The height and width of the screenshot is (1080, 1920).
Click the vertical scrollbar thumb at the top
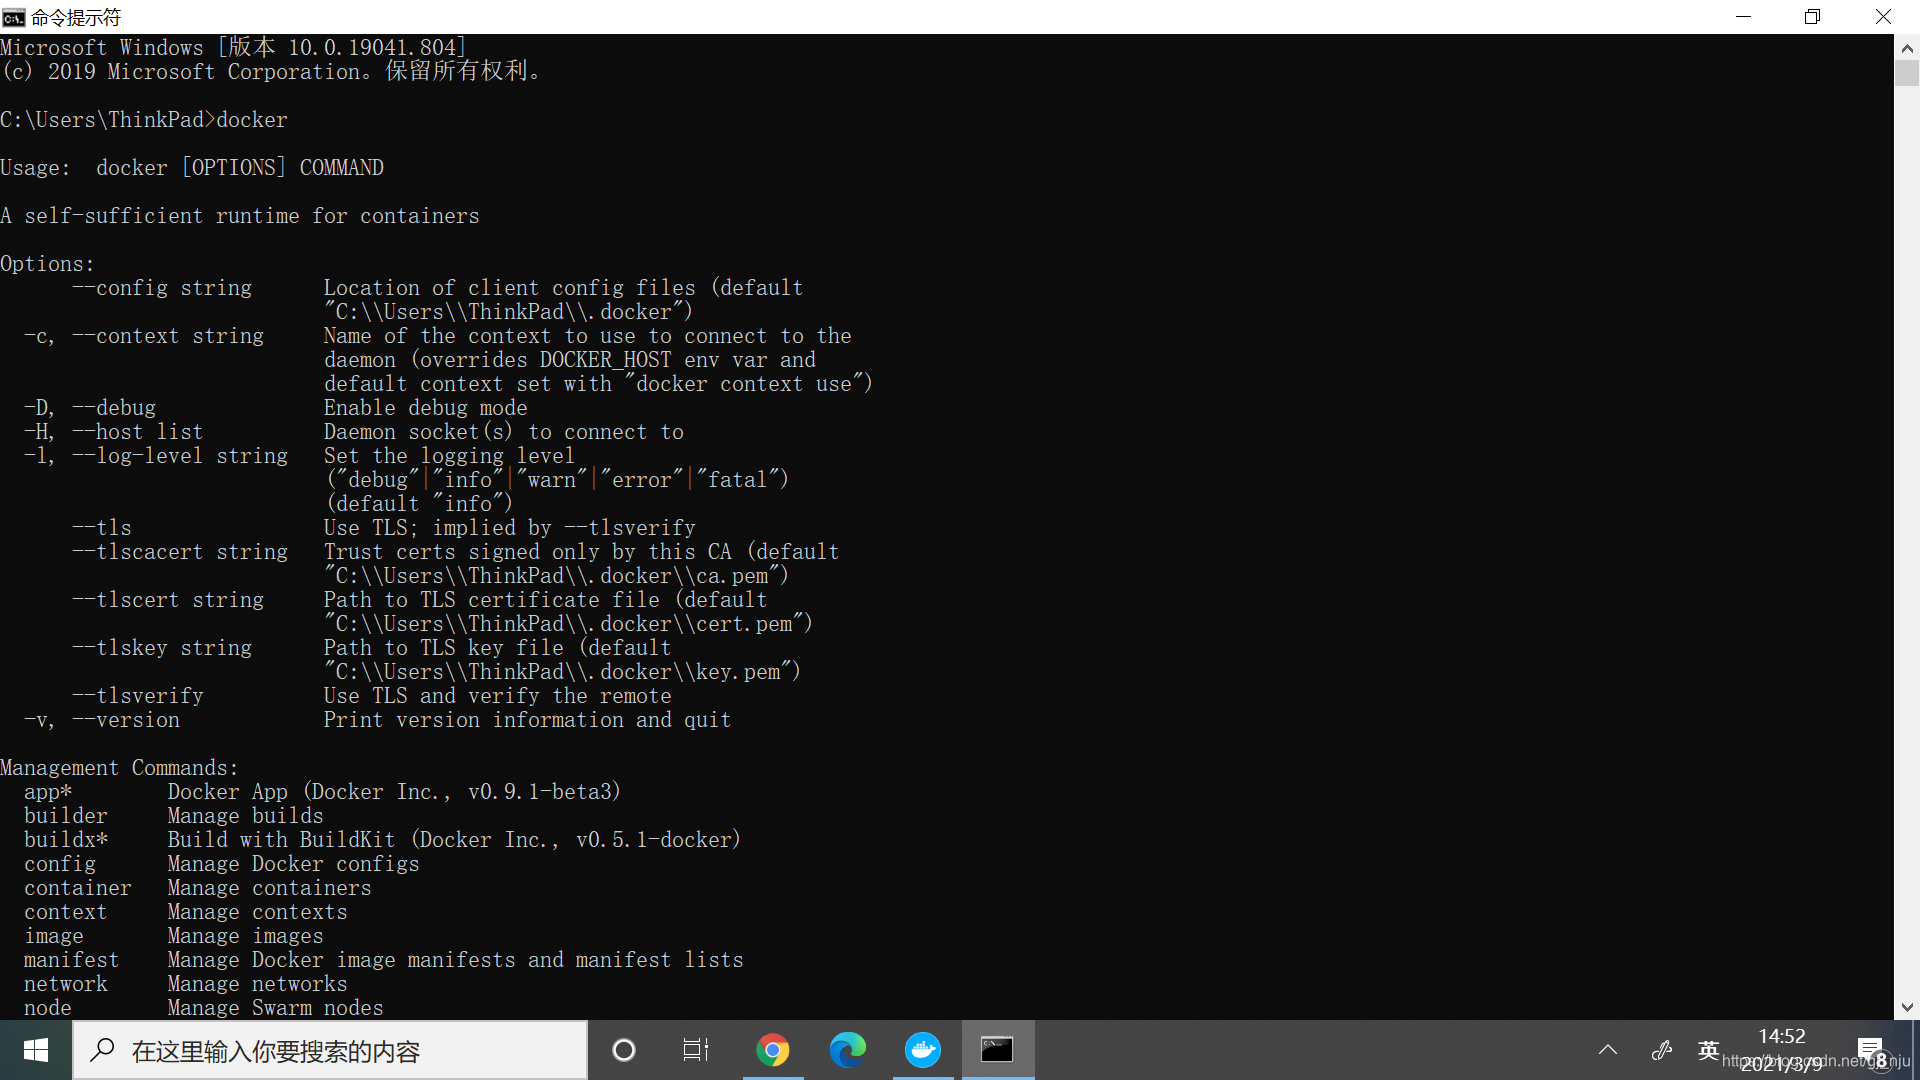coord(1907,73)
